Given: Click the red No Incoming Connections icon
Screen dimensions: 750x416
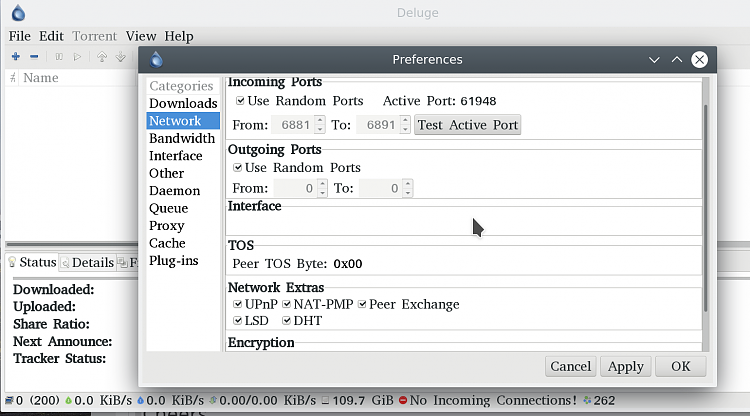Looking at the screenshot, I should point(403,400).
